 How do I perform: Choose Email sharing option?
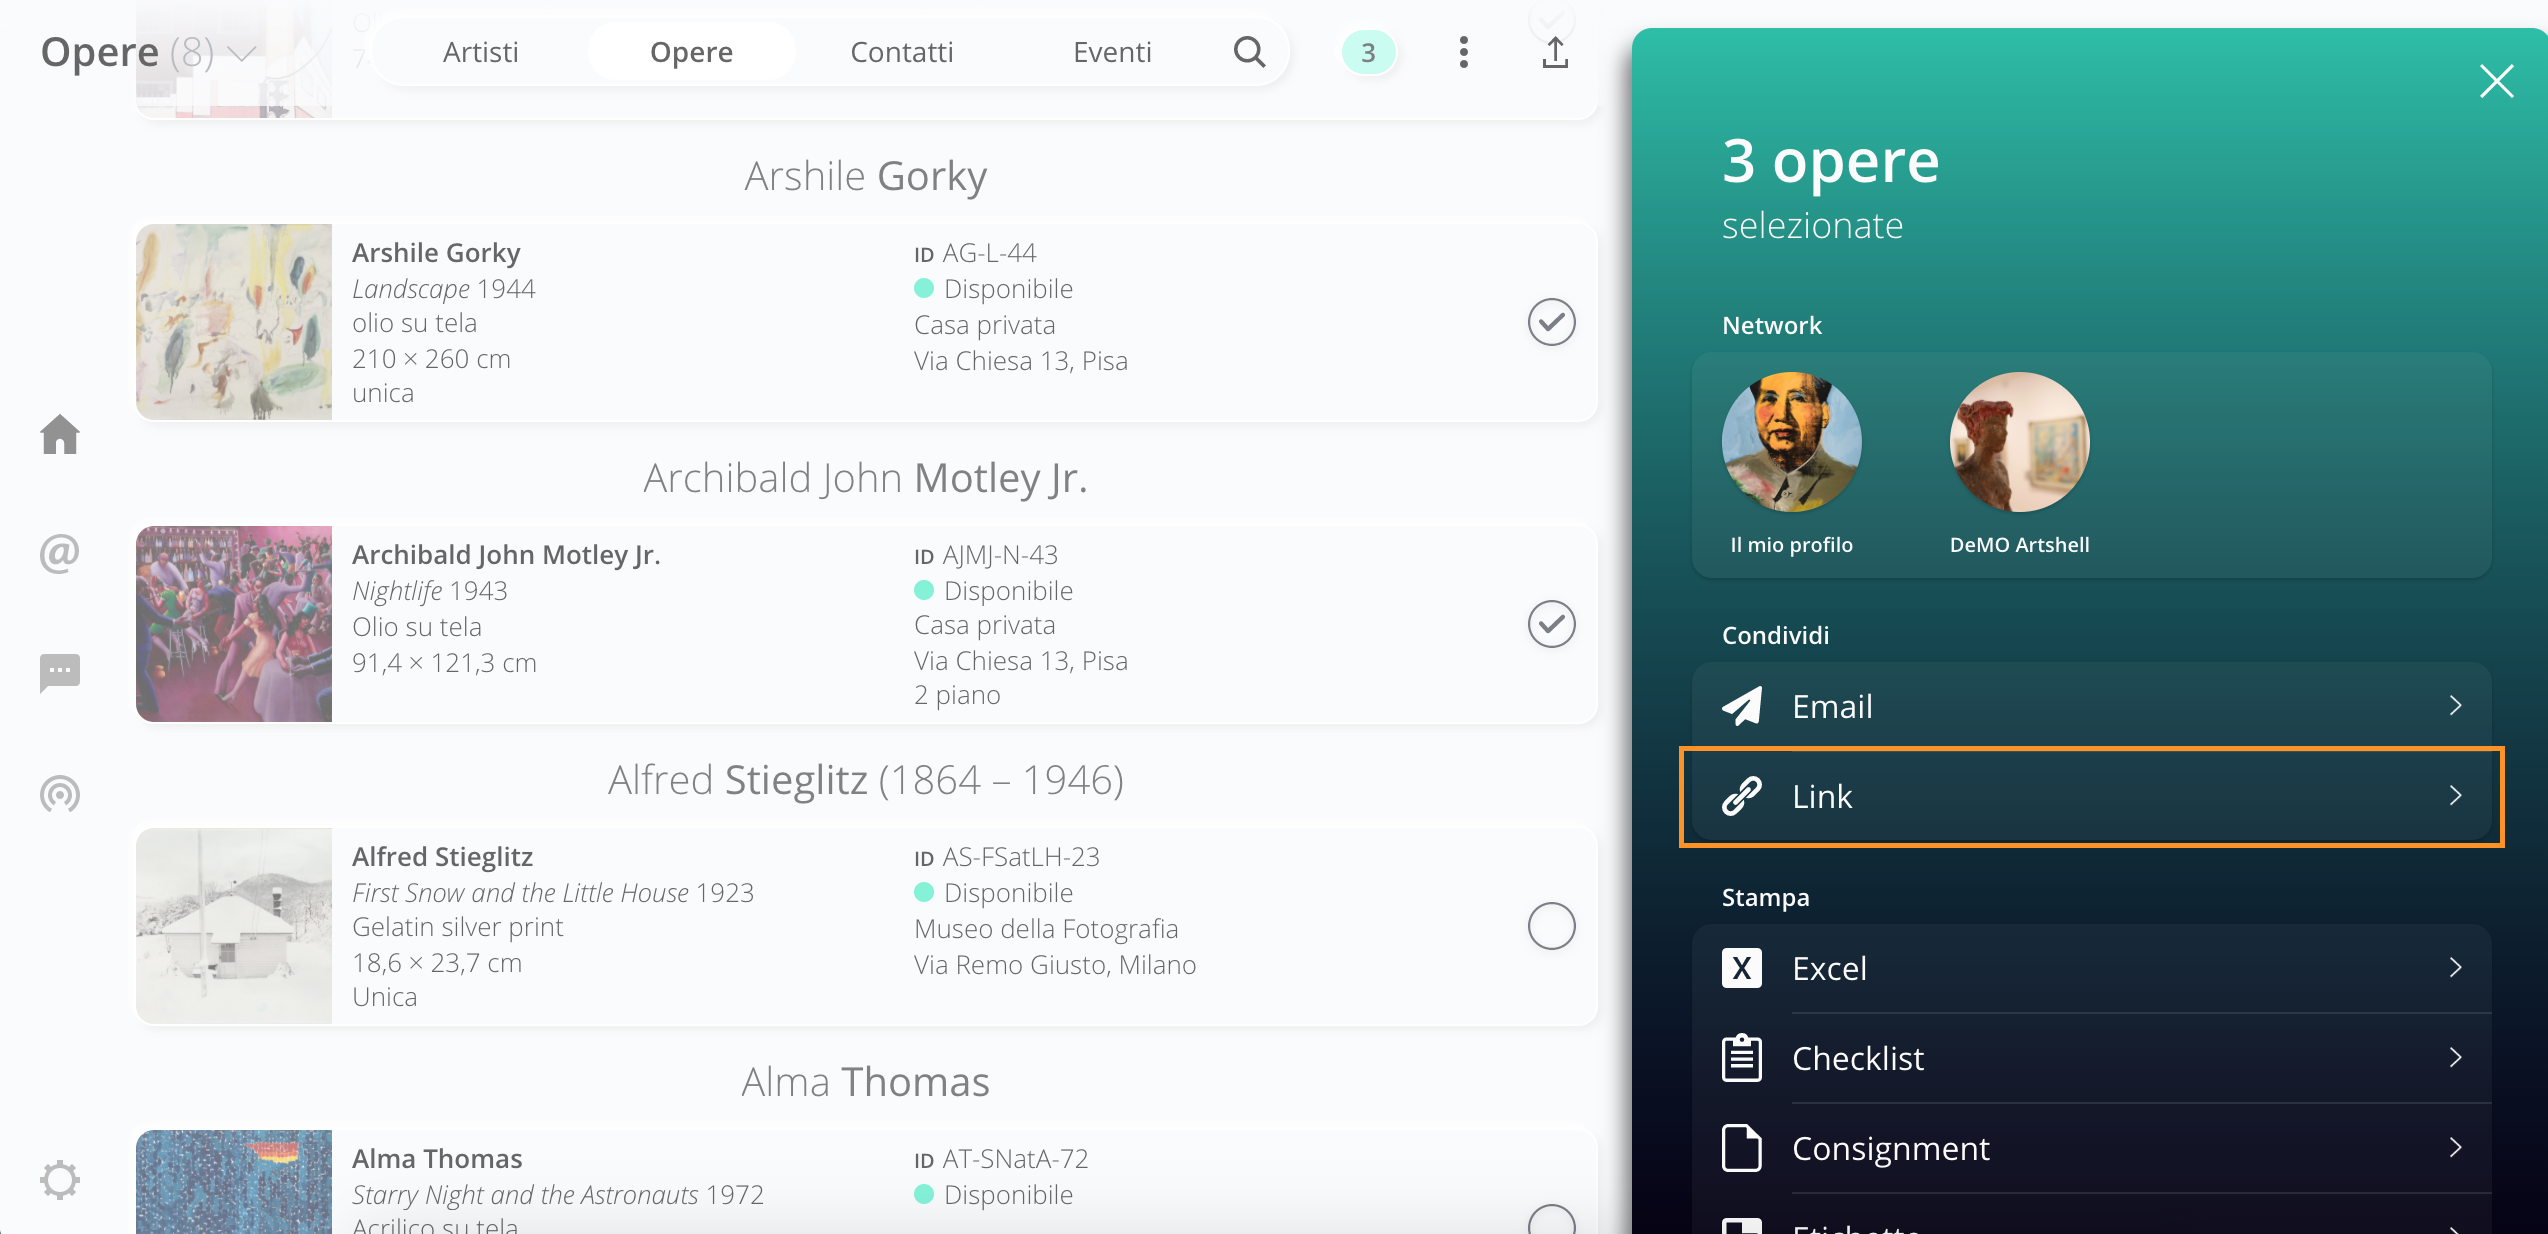point(2092,706)
